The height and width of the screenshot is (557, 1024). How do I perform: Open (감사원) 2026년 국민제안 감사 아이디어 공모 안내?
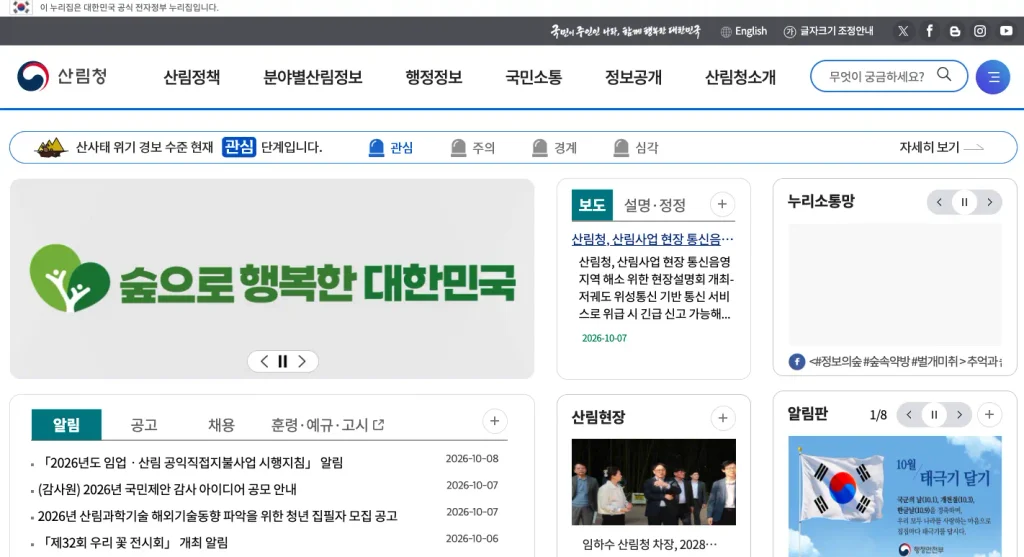pos(167,489)
